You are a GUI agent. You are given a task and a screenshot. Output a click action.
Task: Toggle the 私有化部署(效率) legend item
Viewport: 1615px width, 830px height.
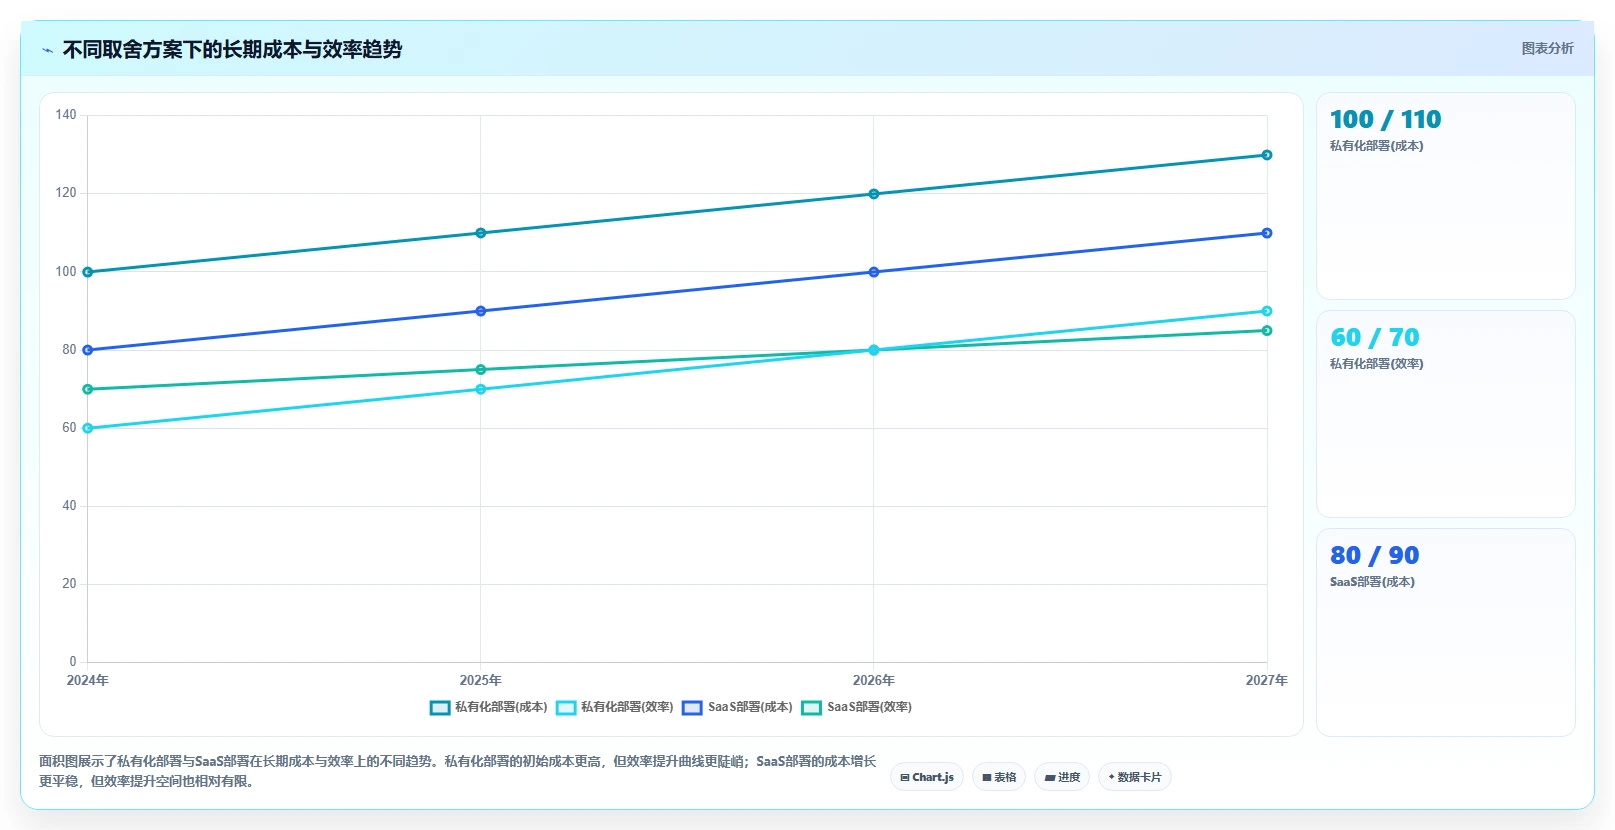click(615, 707)
